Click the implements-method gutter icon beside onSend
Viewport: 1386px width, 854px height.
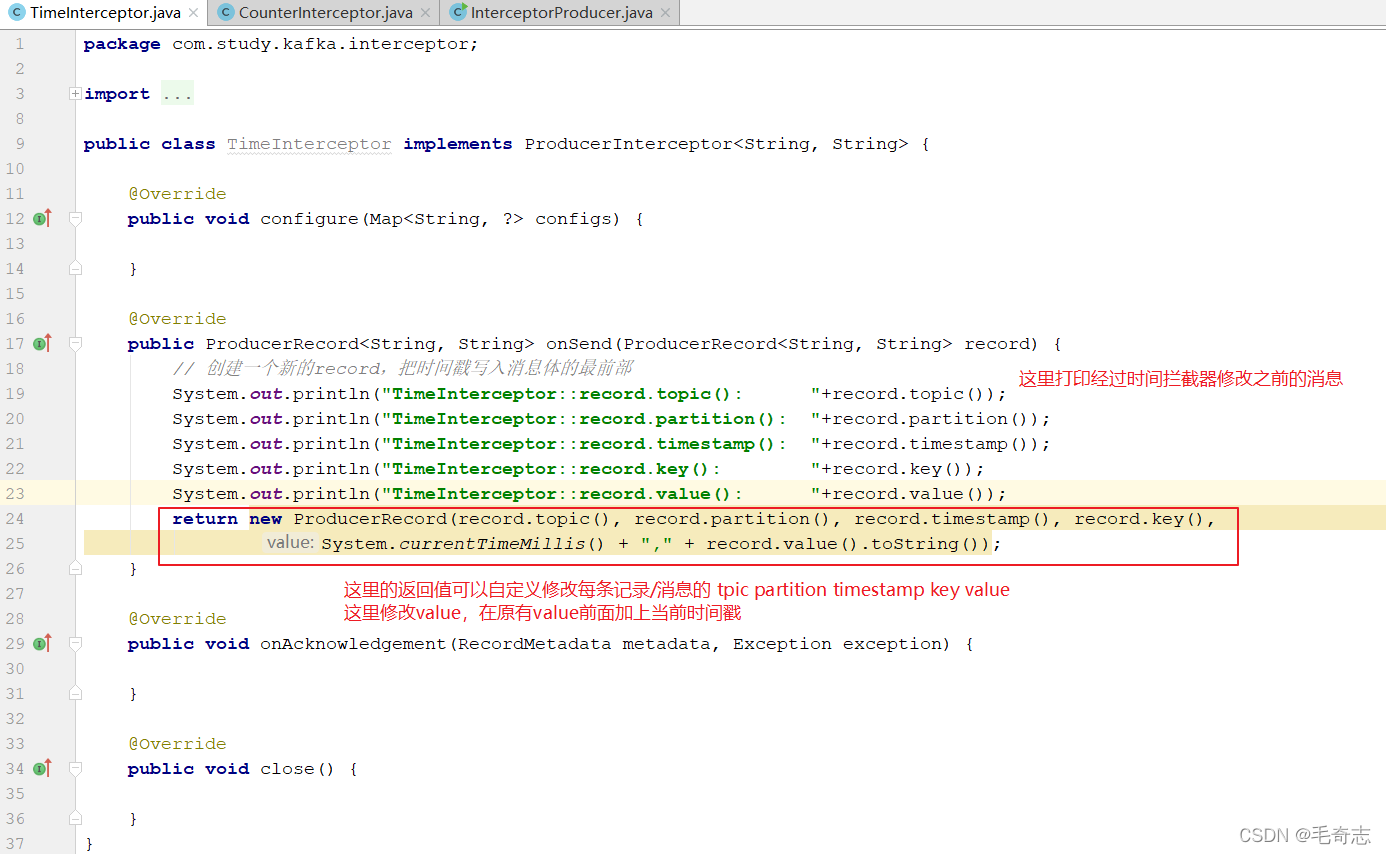[x=41, y=343]
